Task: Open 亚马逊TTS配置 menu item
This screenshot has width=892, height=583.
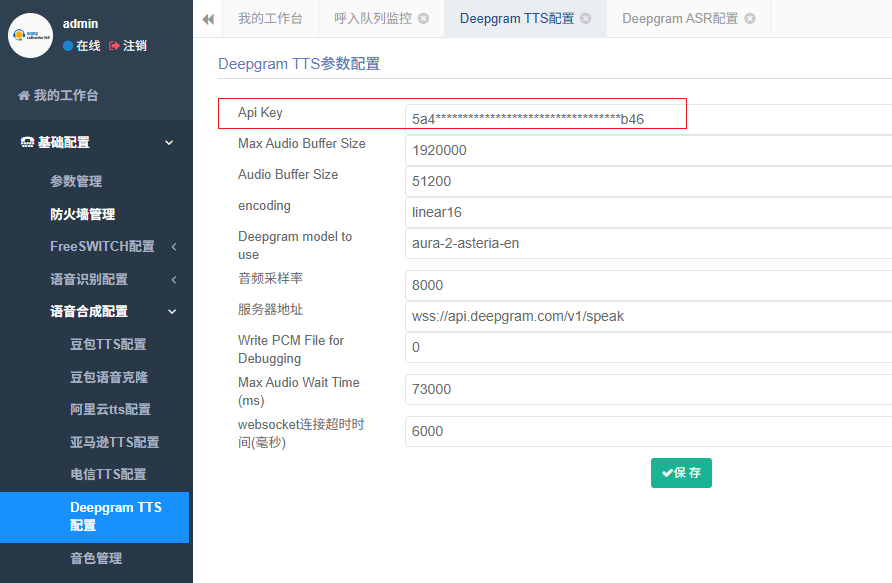Action: (x=114, y=442)
